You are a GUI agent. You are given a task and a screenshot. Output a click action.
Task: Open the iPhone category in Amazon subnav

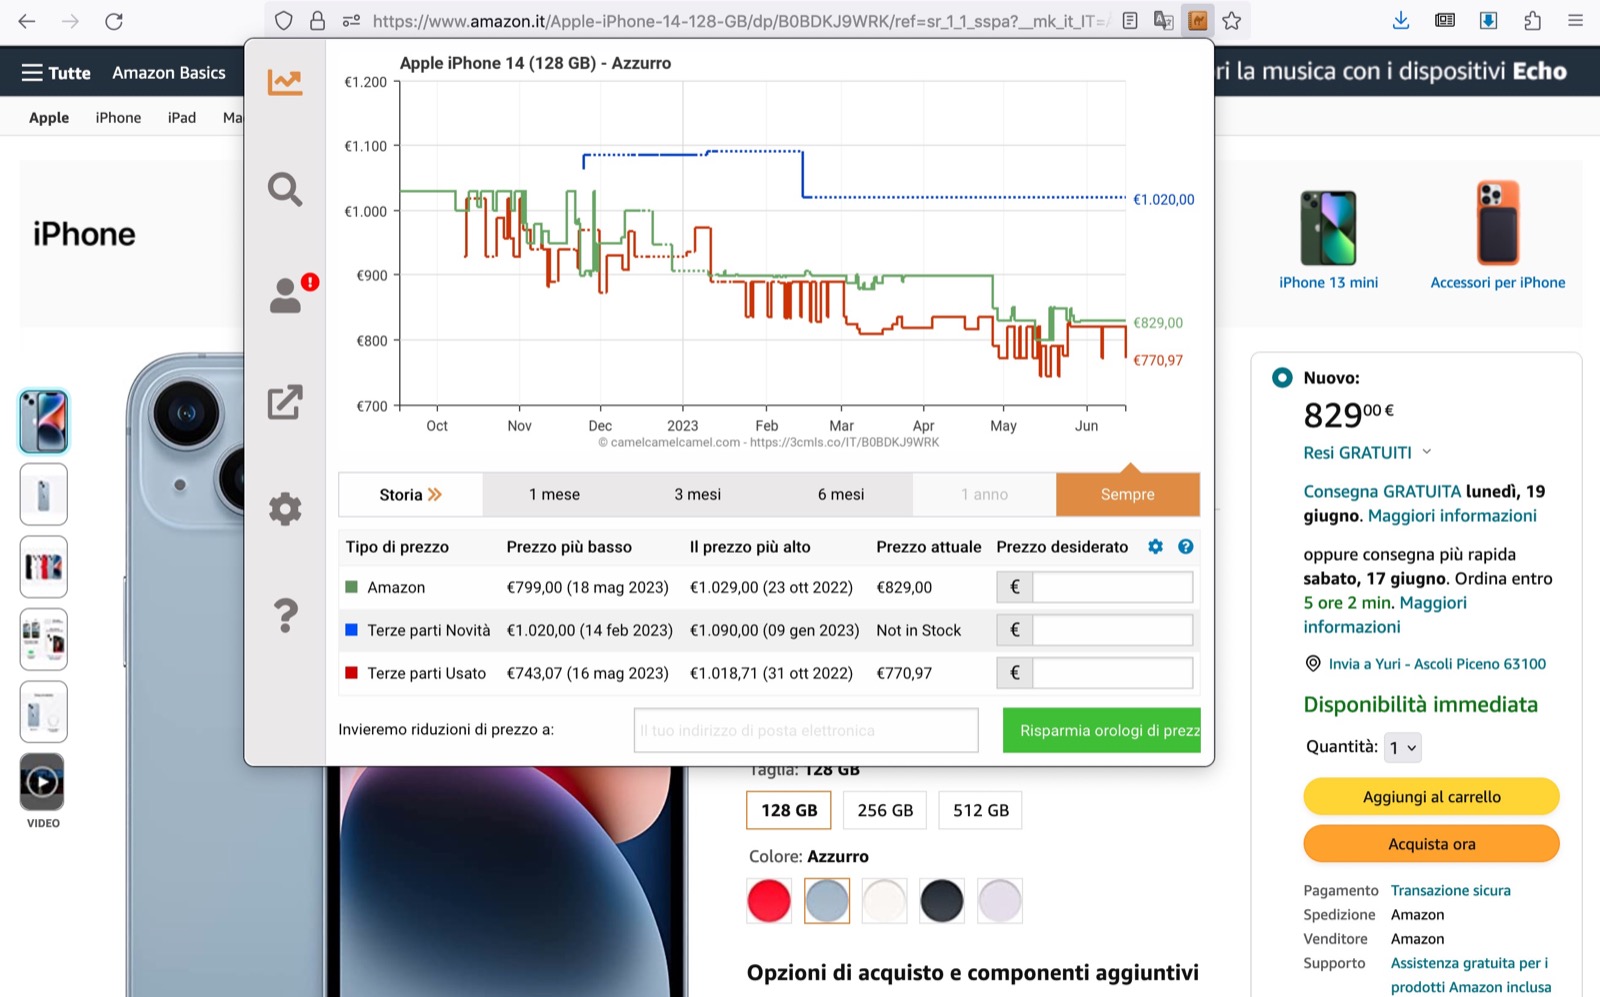[118, 117]
